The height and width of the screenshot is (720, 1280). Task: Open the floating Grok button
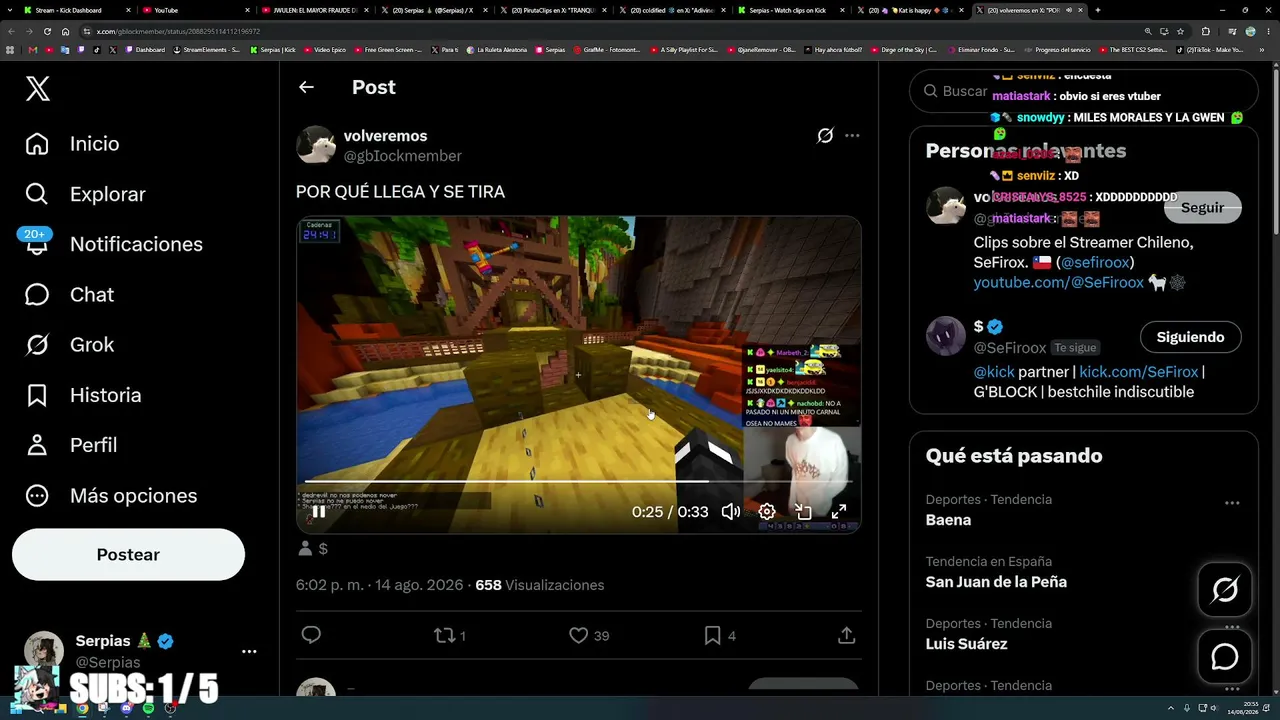pos(1225,590)
